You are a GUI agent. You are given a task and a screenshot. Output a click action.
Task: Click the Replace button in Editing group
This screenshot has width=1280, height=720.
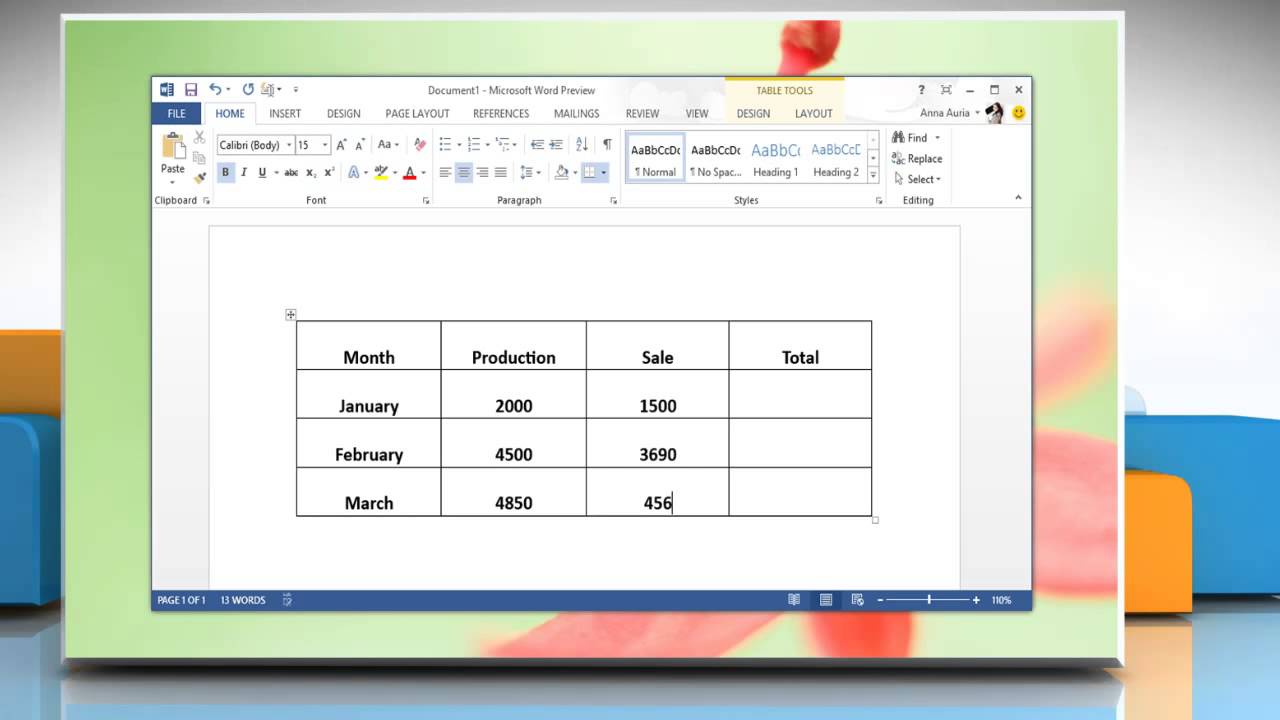pyautogui.click(x=917, y=159)
